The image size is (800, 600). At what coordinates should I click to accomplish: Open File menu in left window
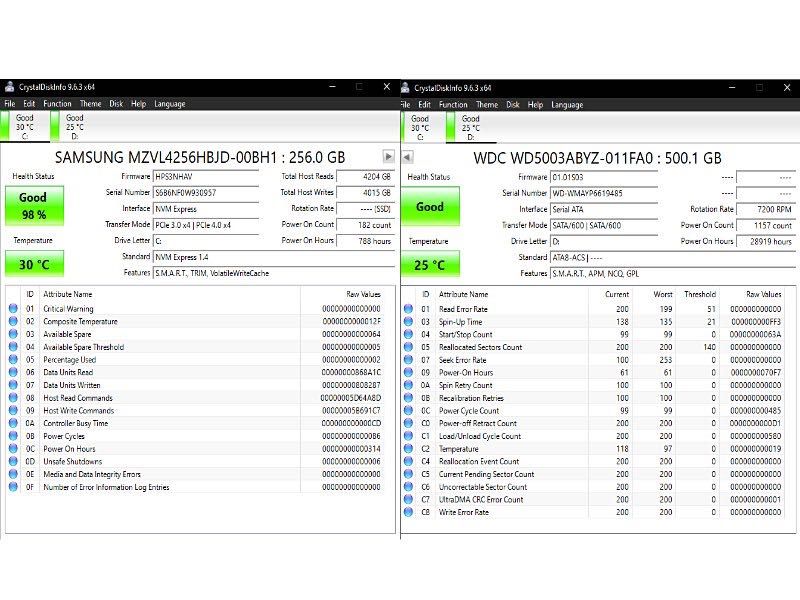pos(10,104)
